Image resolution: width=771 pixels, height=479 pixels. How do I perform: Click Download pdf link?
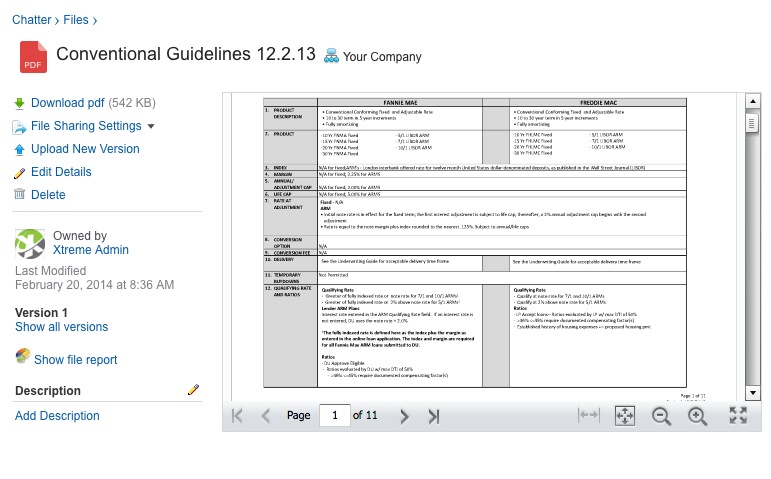pyautogui.click(x=67, y=103)
